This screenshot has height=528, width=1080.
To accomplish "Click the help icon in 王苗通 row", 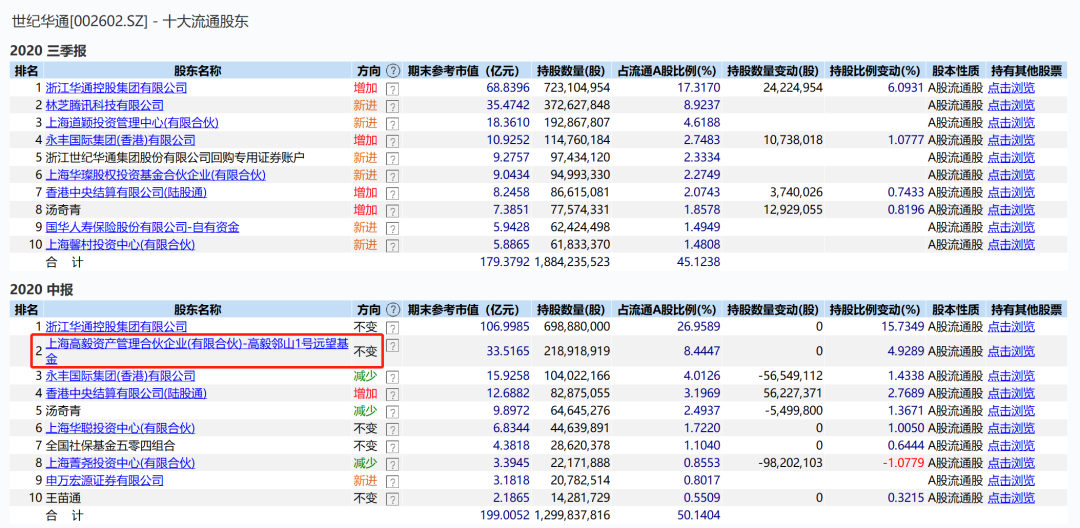I will pyautogui.click(x=392, y=498).
